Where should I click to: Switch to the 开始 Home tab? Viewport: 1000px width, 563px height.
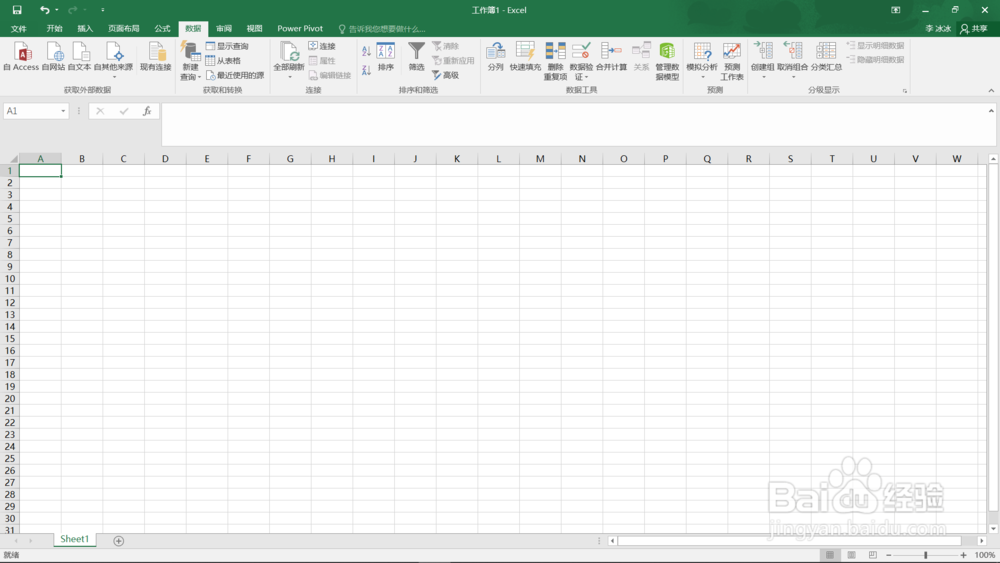[54, 29]
